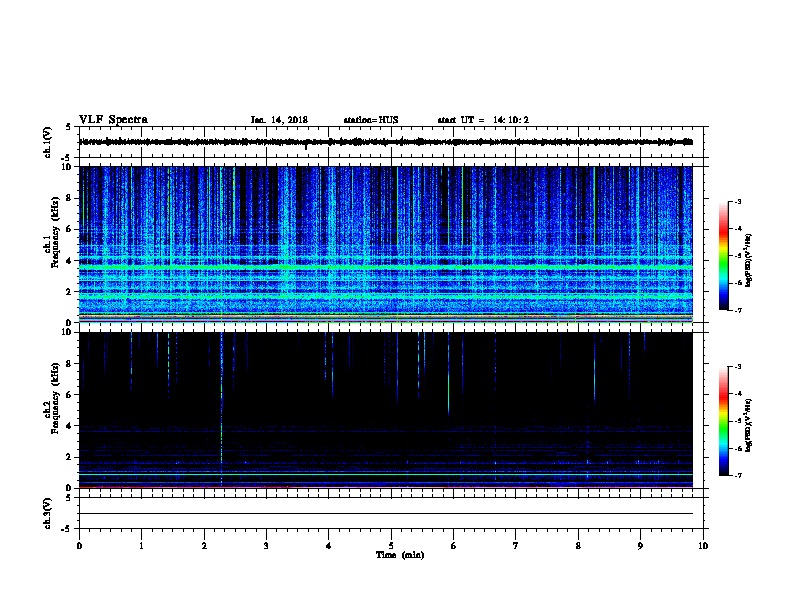This screenshot has height=612, width=792.
Task: Click time axis tick label "6"
Action: click(x=454, y=545)
